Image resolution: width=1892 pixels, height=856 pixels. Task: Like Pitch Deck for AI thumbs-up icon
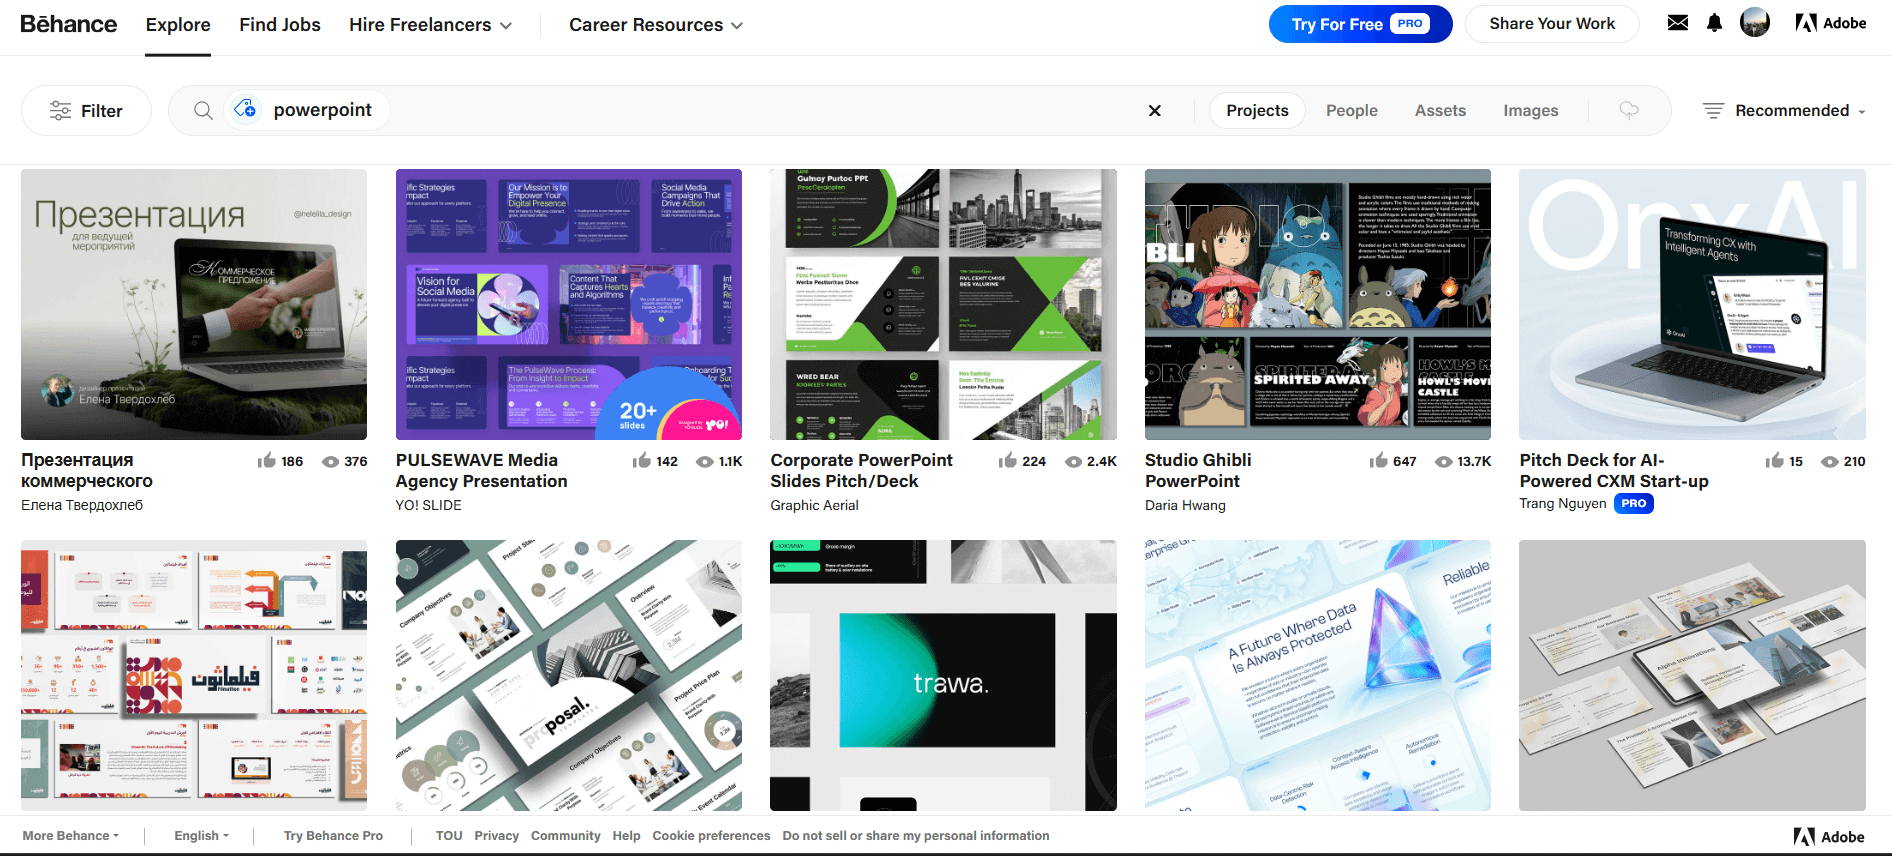click(1775, 460)
